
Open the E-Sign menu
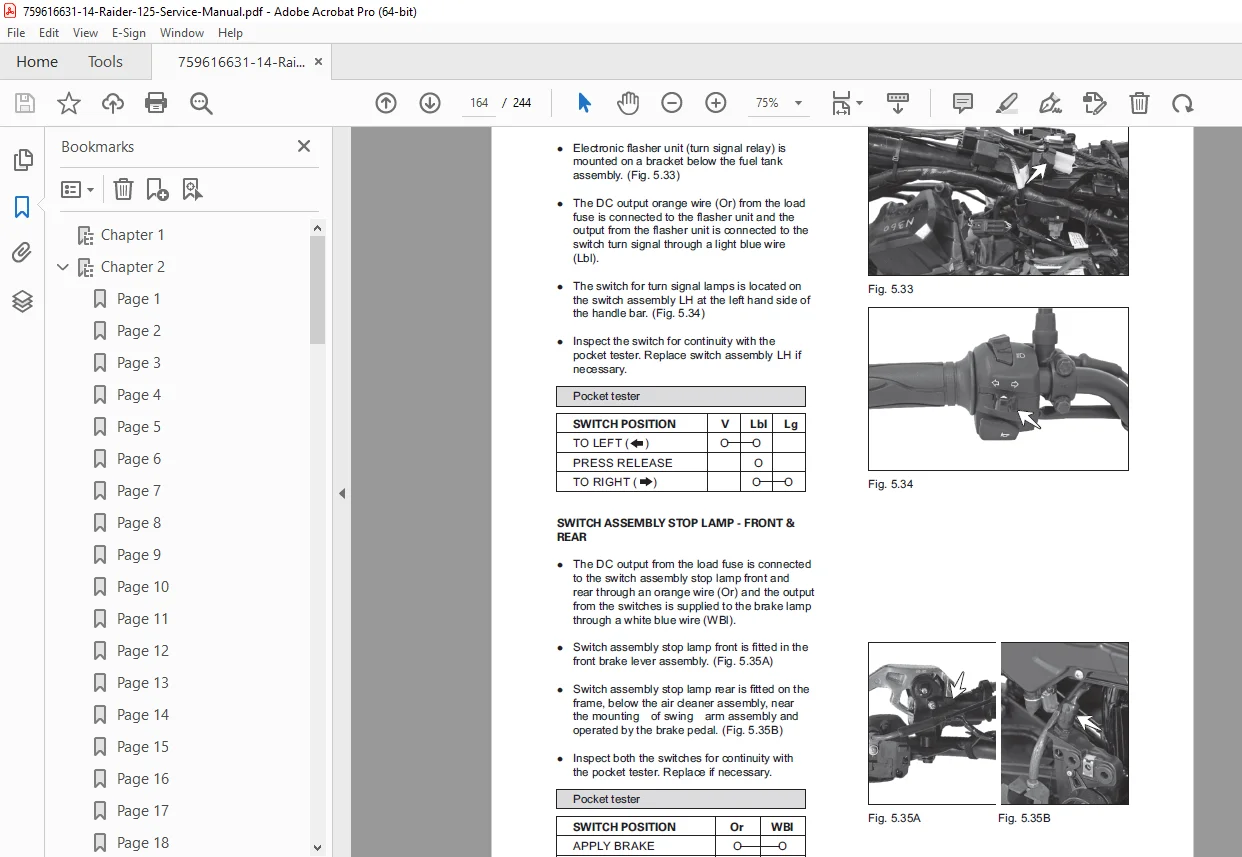[129, 33]
